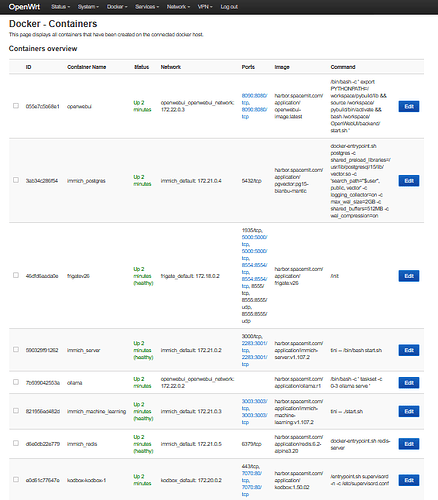This screenshot has width=438, height=500.
Task: Open frigate port link 8554:8554/tcp
Action: [254, 269]
